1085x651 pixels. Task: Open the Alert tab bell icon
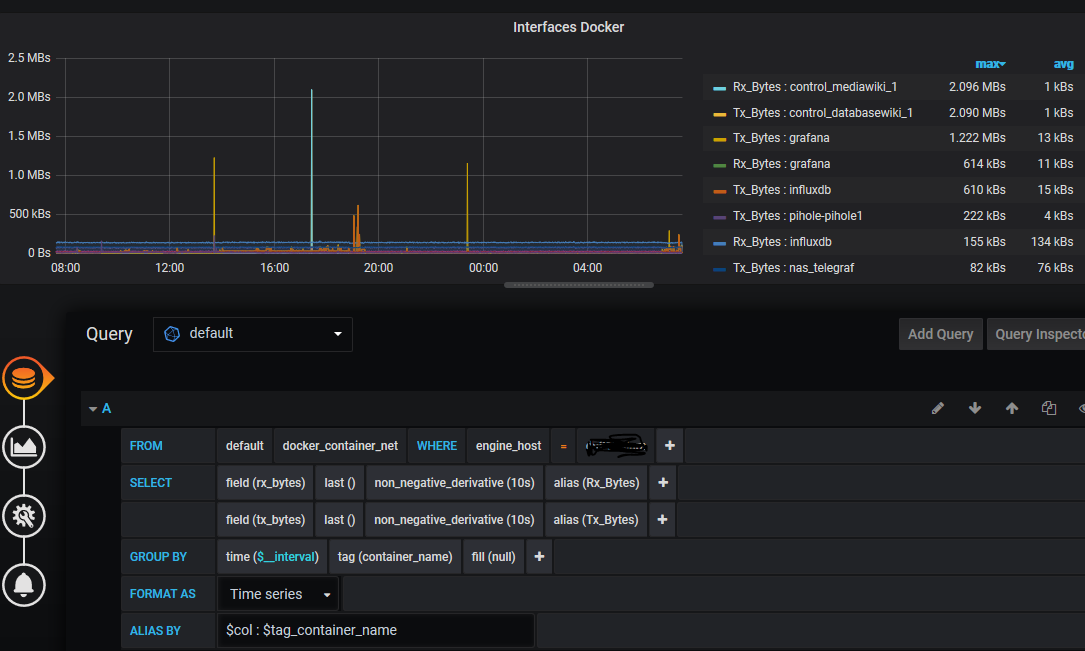23,583
